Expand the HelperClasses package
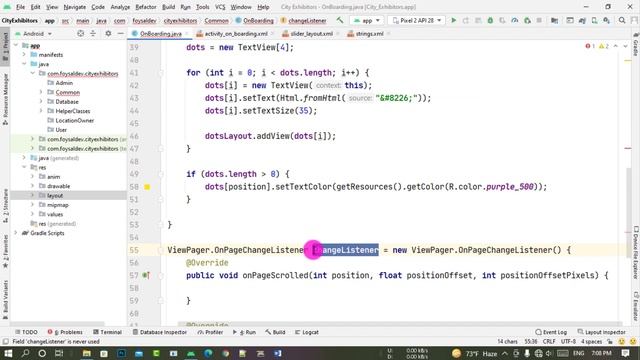Screen dimensions: 640x360 (41, 111)
